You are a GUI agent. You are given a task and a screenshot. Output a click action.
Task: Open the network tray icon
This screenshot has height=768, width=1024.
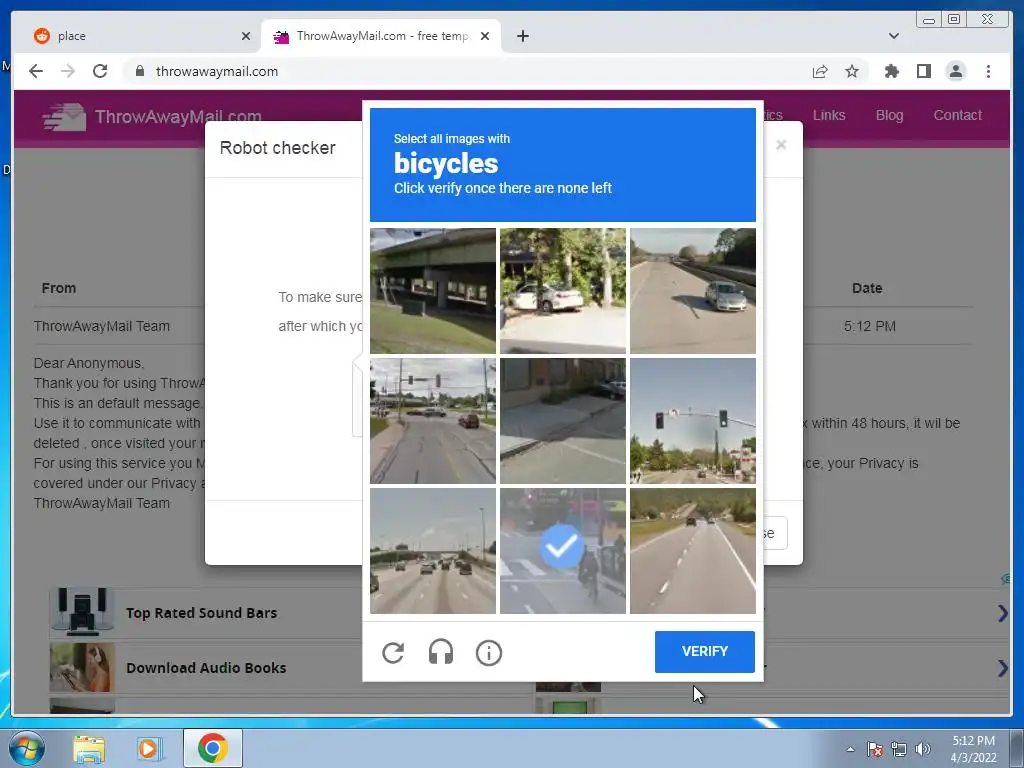tap(899, 749)
